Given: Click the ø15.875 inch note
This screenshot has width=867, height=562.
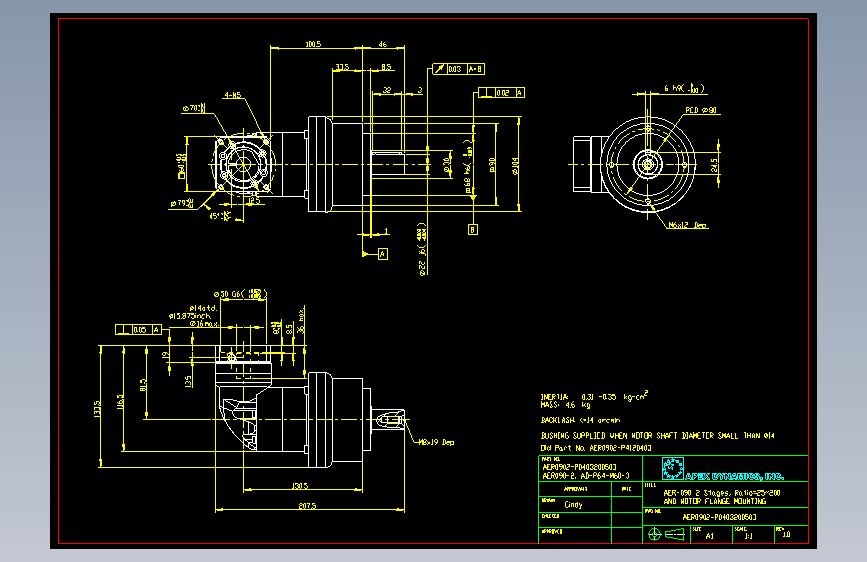Looking at the screenshot, I should pyautogui.click(x=190, y=316).
